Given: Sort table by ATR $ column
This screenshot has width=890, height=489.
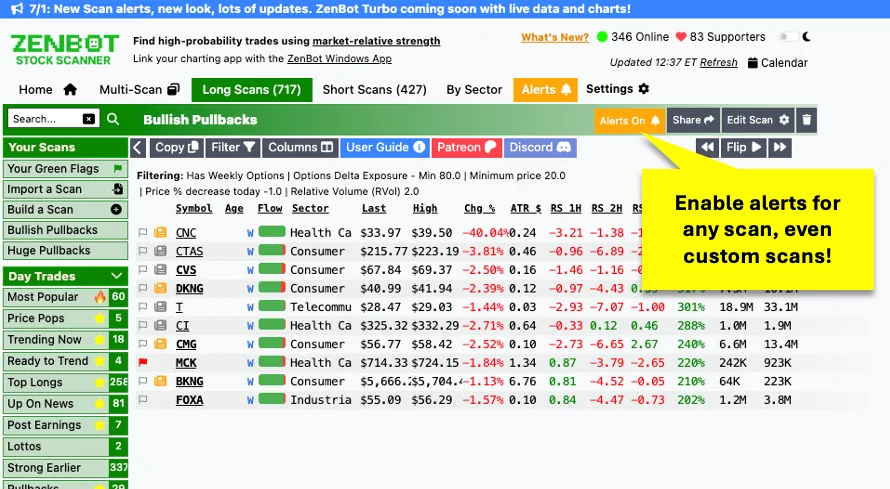Looking at the screenshot, I should pos(526,209).
